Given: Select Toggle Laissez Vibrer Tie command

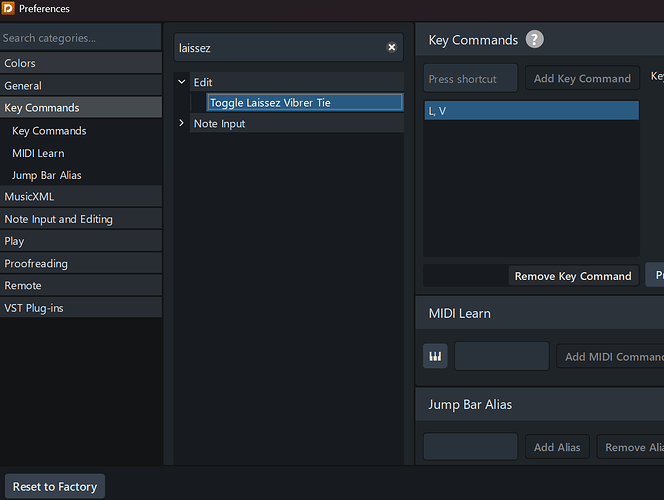Looking at the screenshot, I should click(304, 103).
